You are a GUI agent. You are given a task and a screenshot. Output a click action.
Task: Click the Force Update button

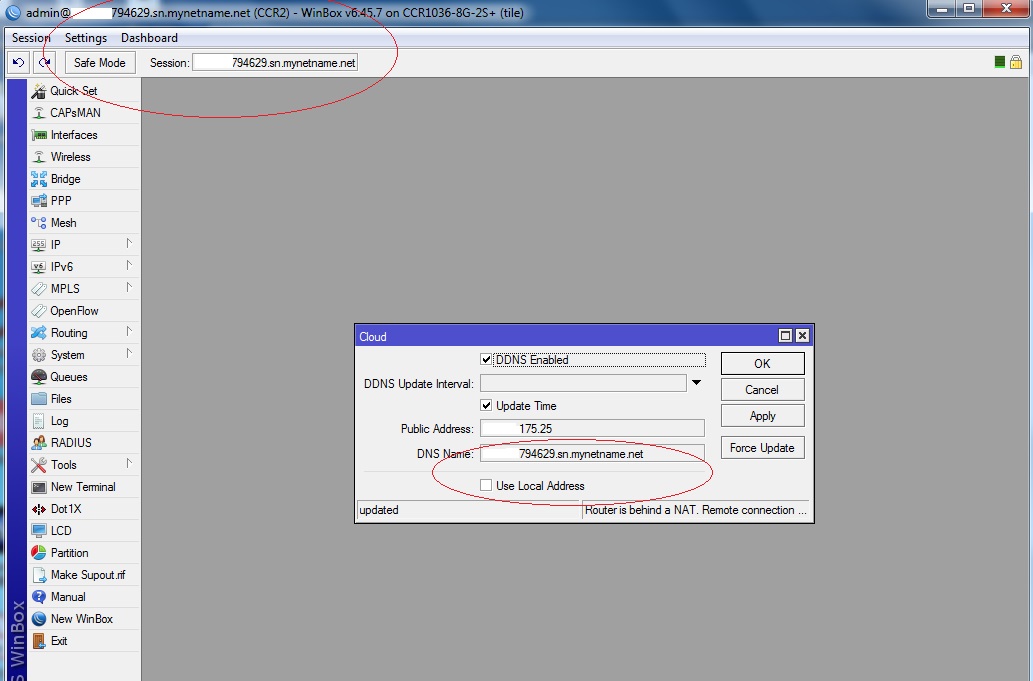coord(762,448)
